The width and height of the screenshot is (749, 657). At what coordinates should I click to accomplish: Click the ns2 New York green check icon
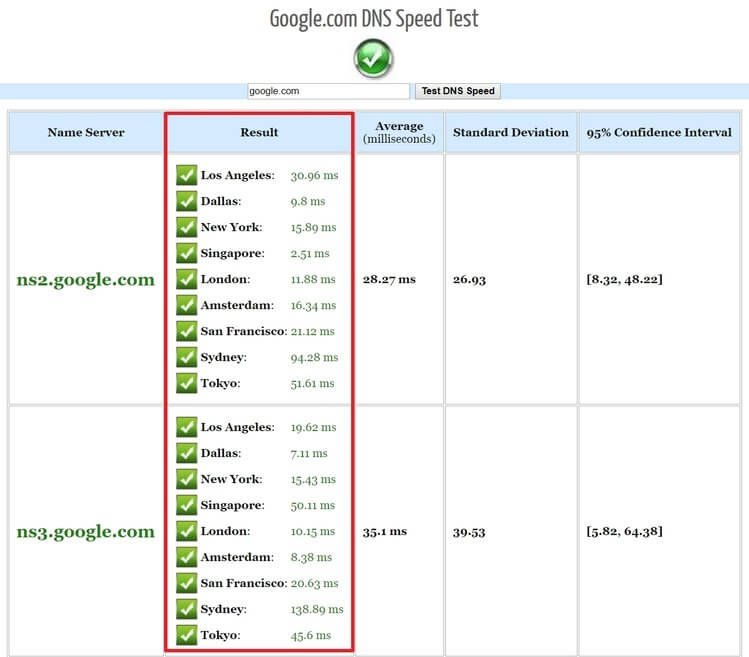coord(186,227)
